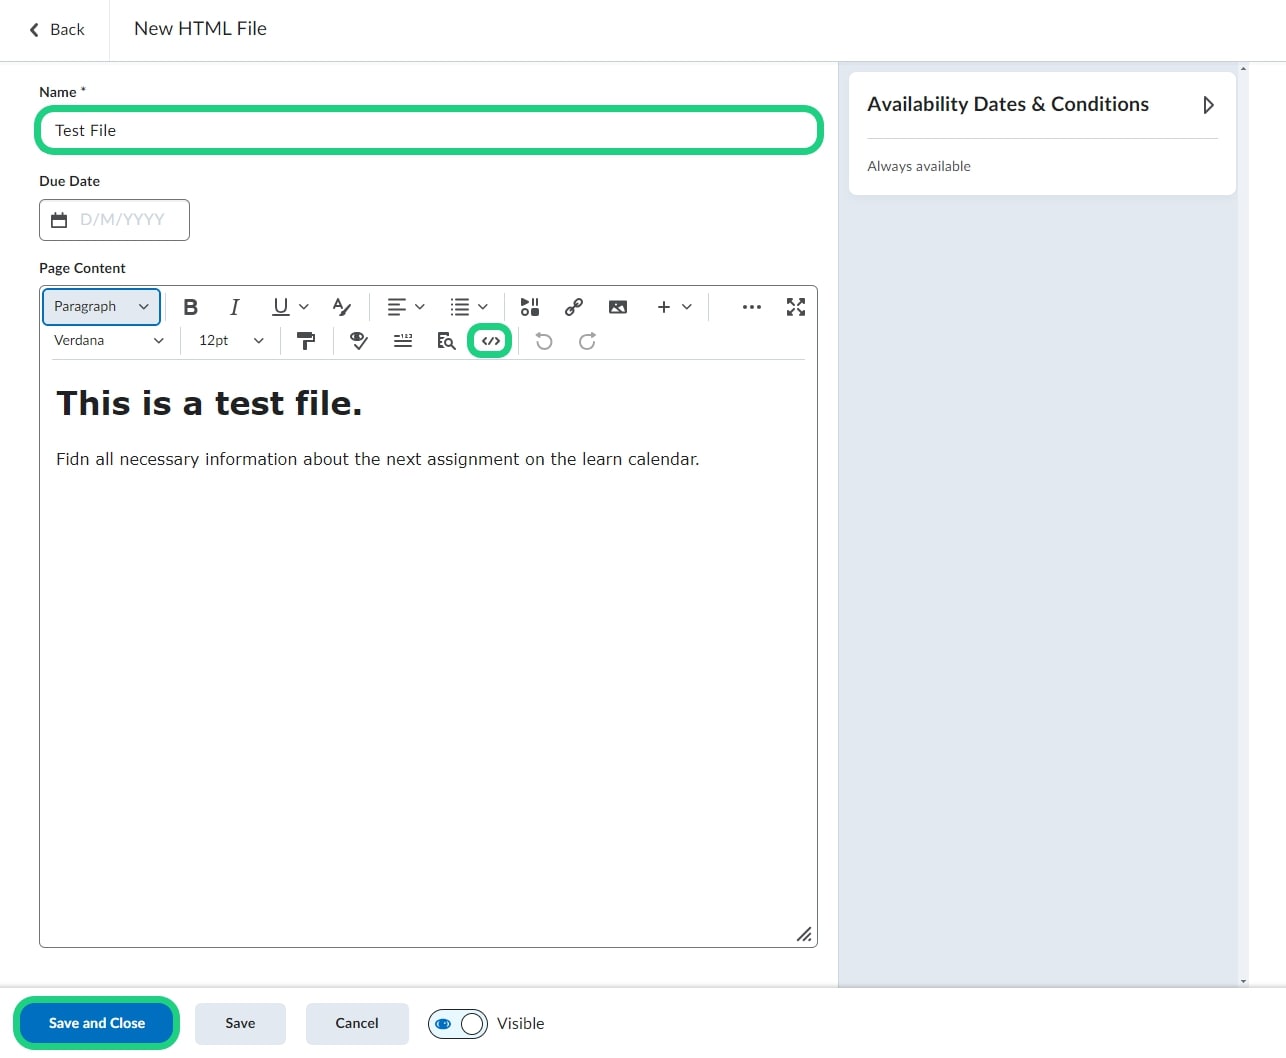Viewport: 1286px width, 1058px height.
Task: Expand Availability Dates & Conditions panel
Action: pos(1208,105)
